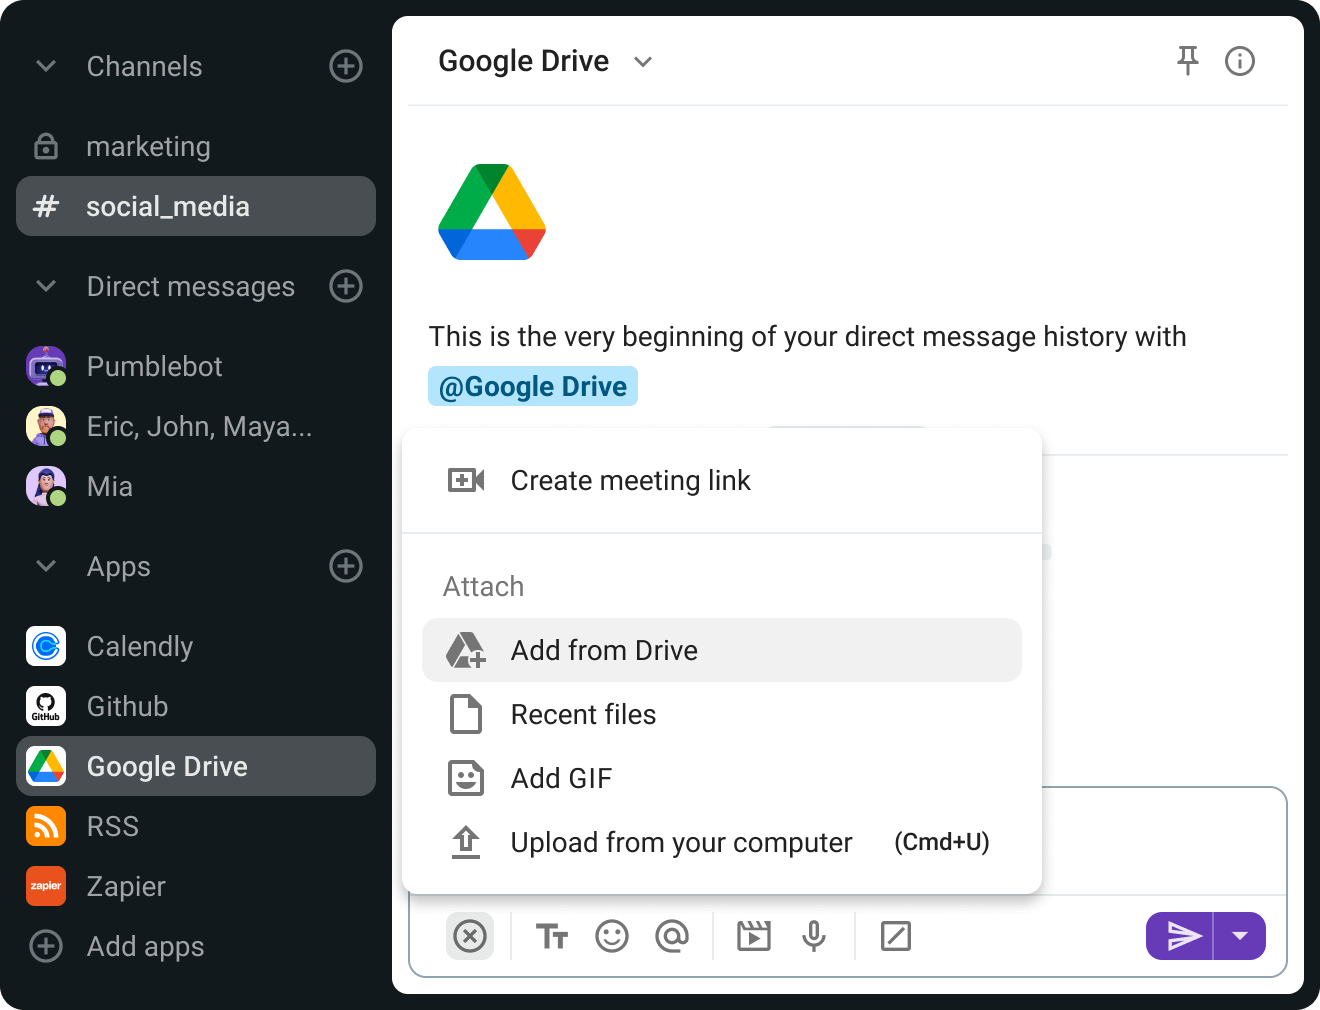Open the social_media channel

coord(196,206)
